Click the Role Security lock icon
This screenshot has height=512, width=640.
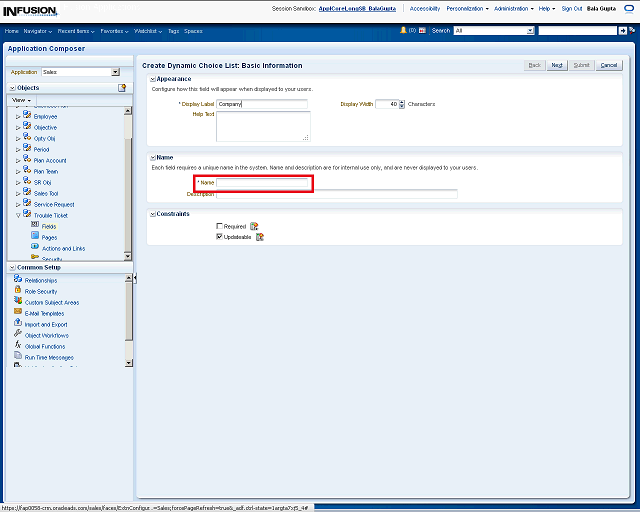coord(18,291)
